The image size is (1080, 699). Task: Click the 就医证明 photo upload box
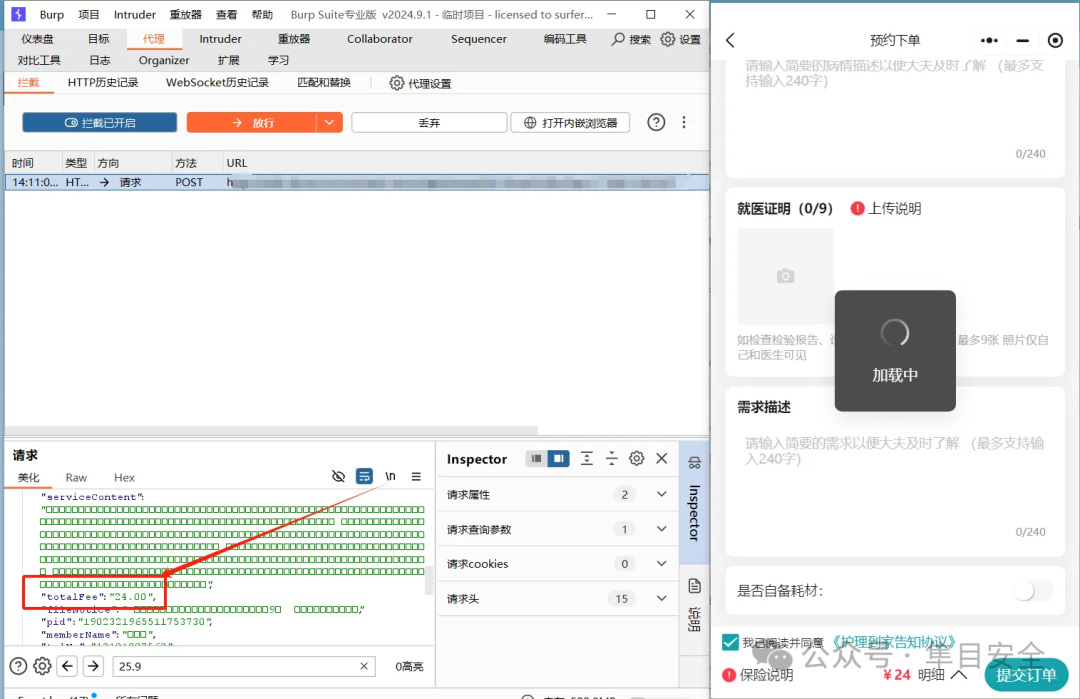pos(785,276)
